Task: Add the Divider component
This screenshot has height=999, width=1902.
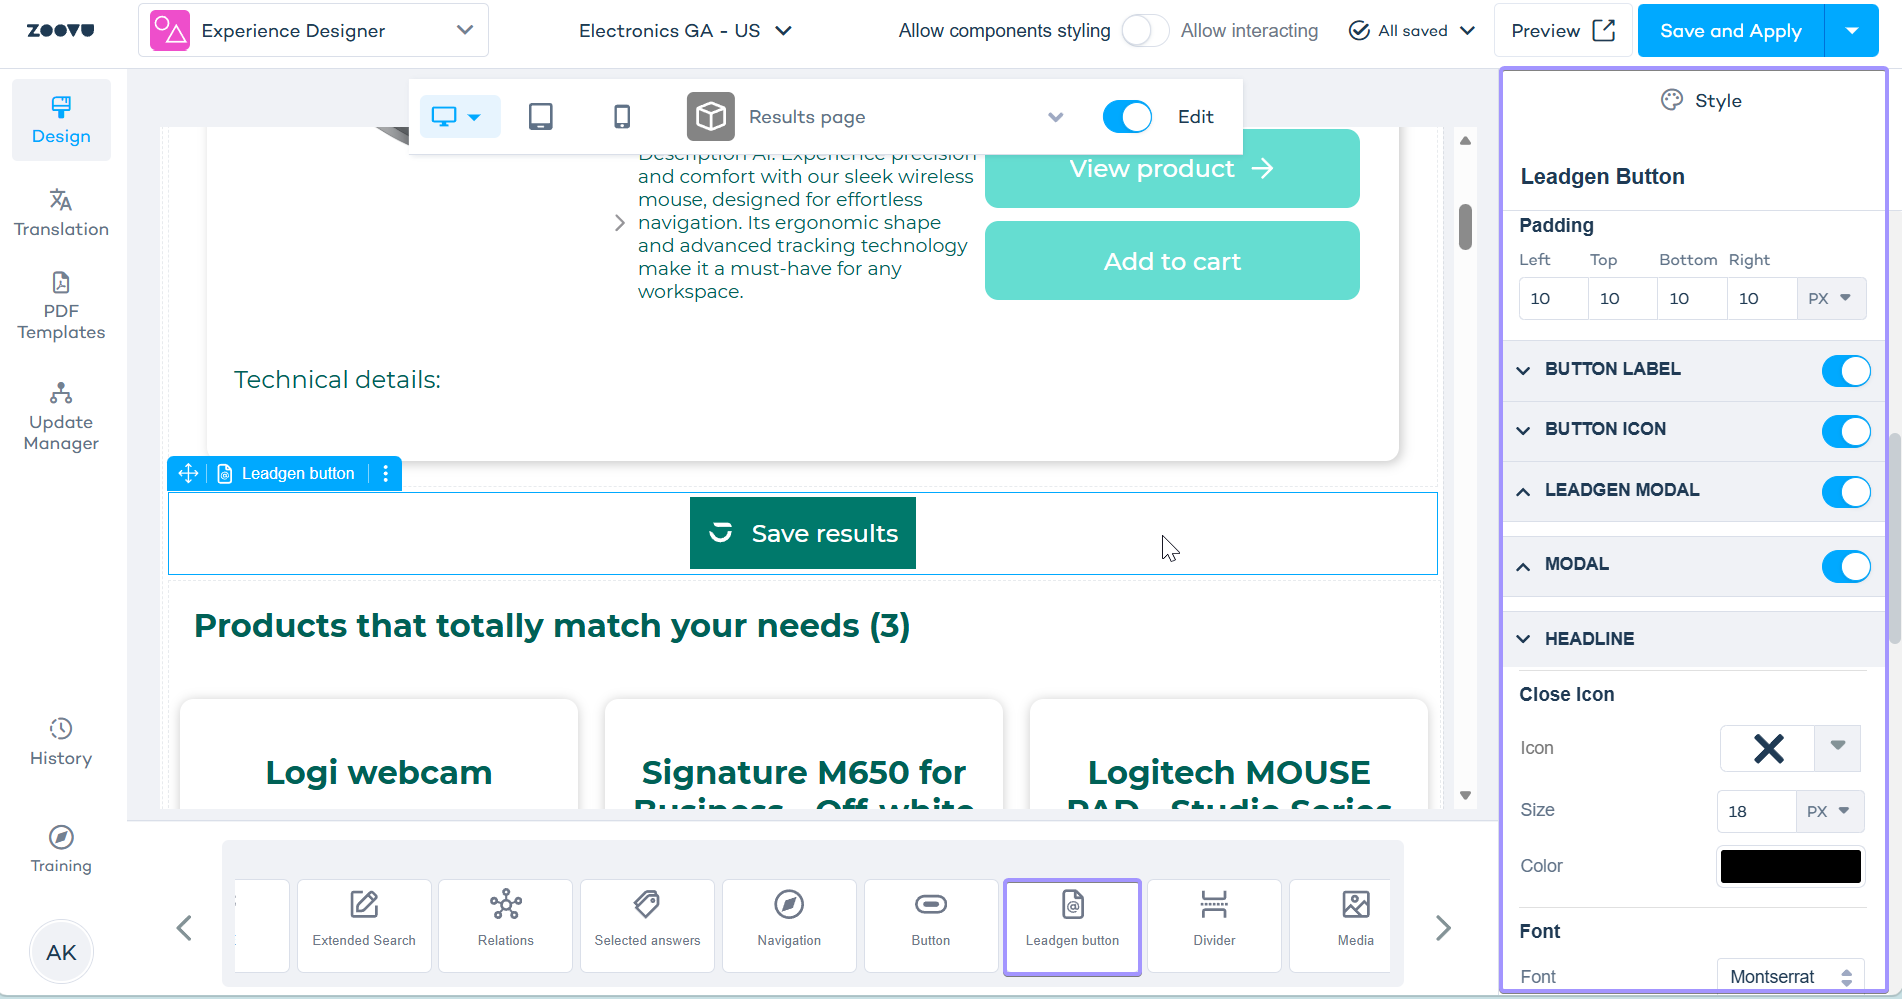Action: 1214,925
